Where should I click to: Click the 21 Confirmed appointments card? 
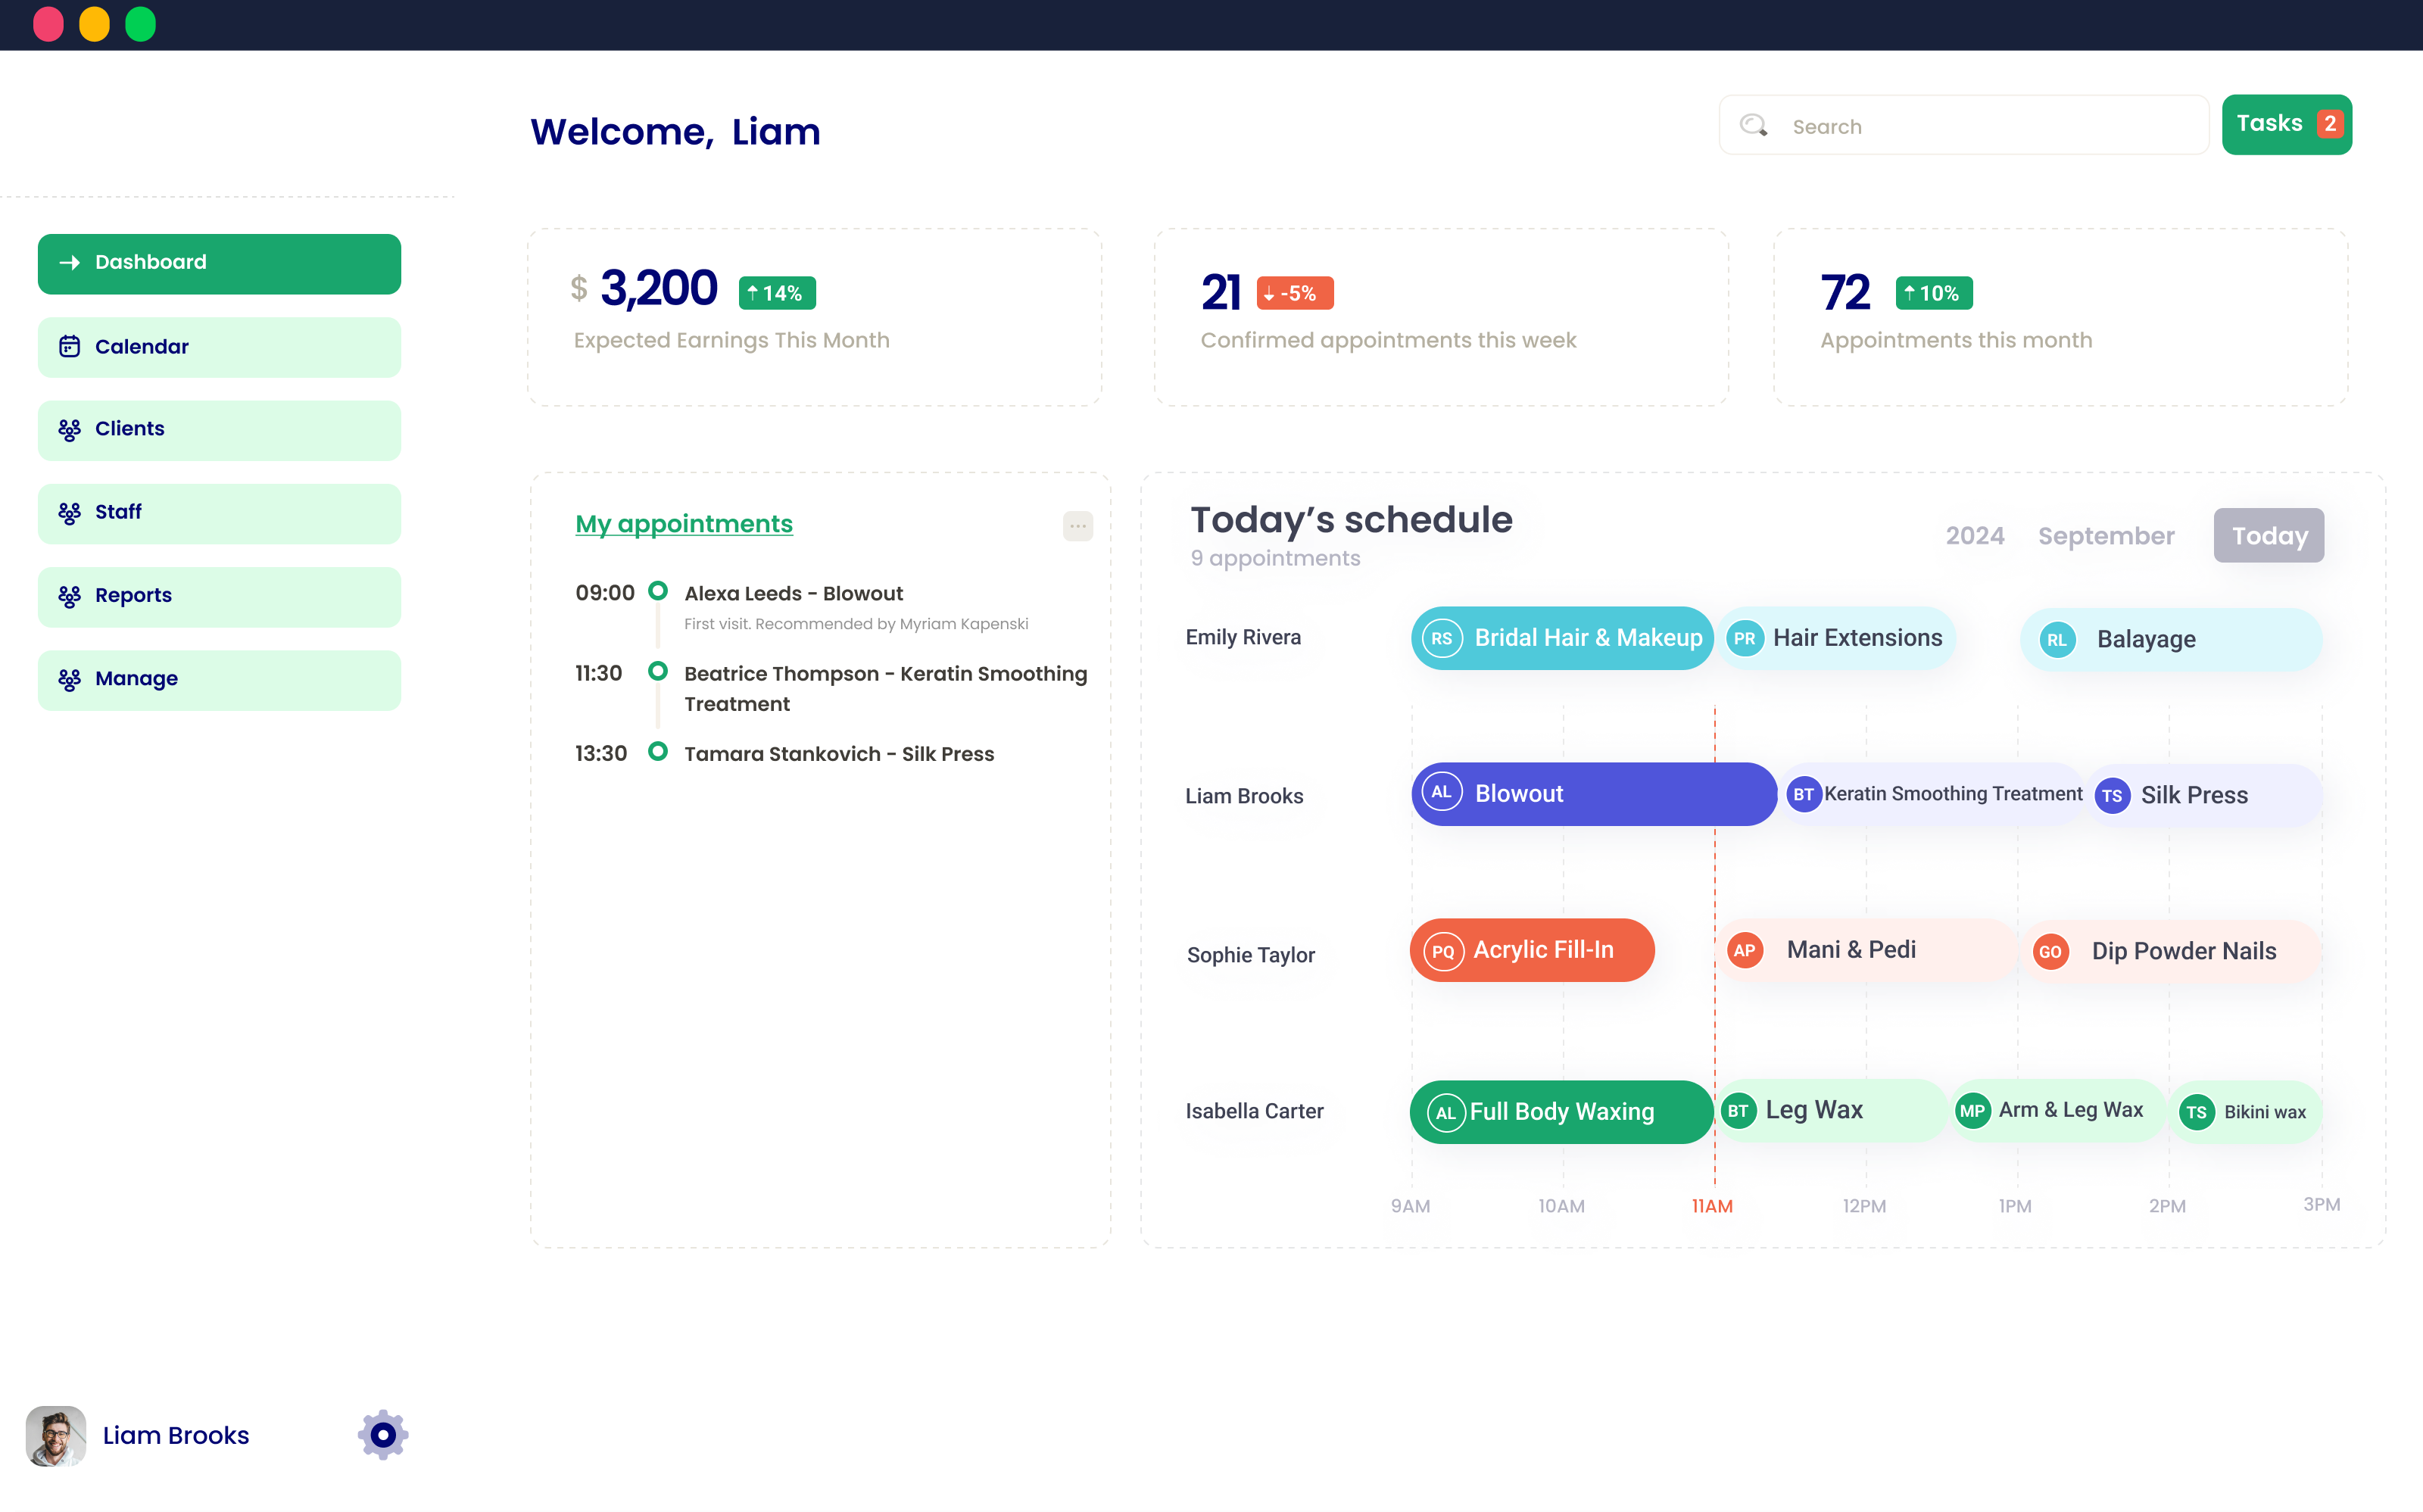point(1441,317)
